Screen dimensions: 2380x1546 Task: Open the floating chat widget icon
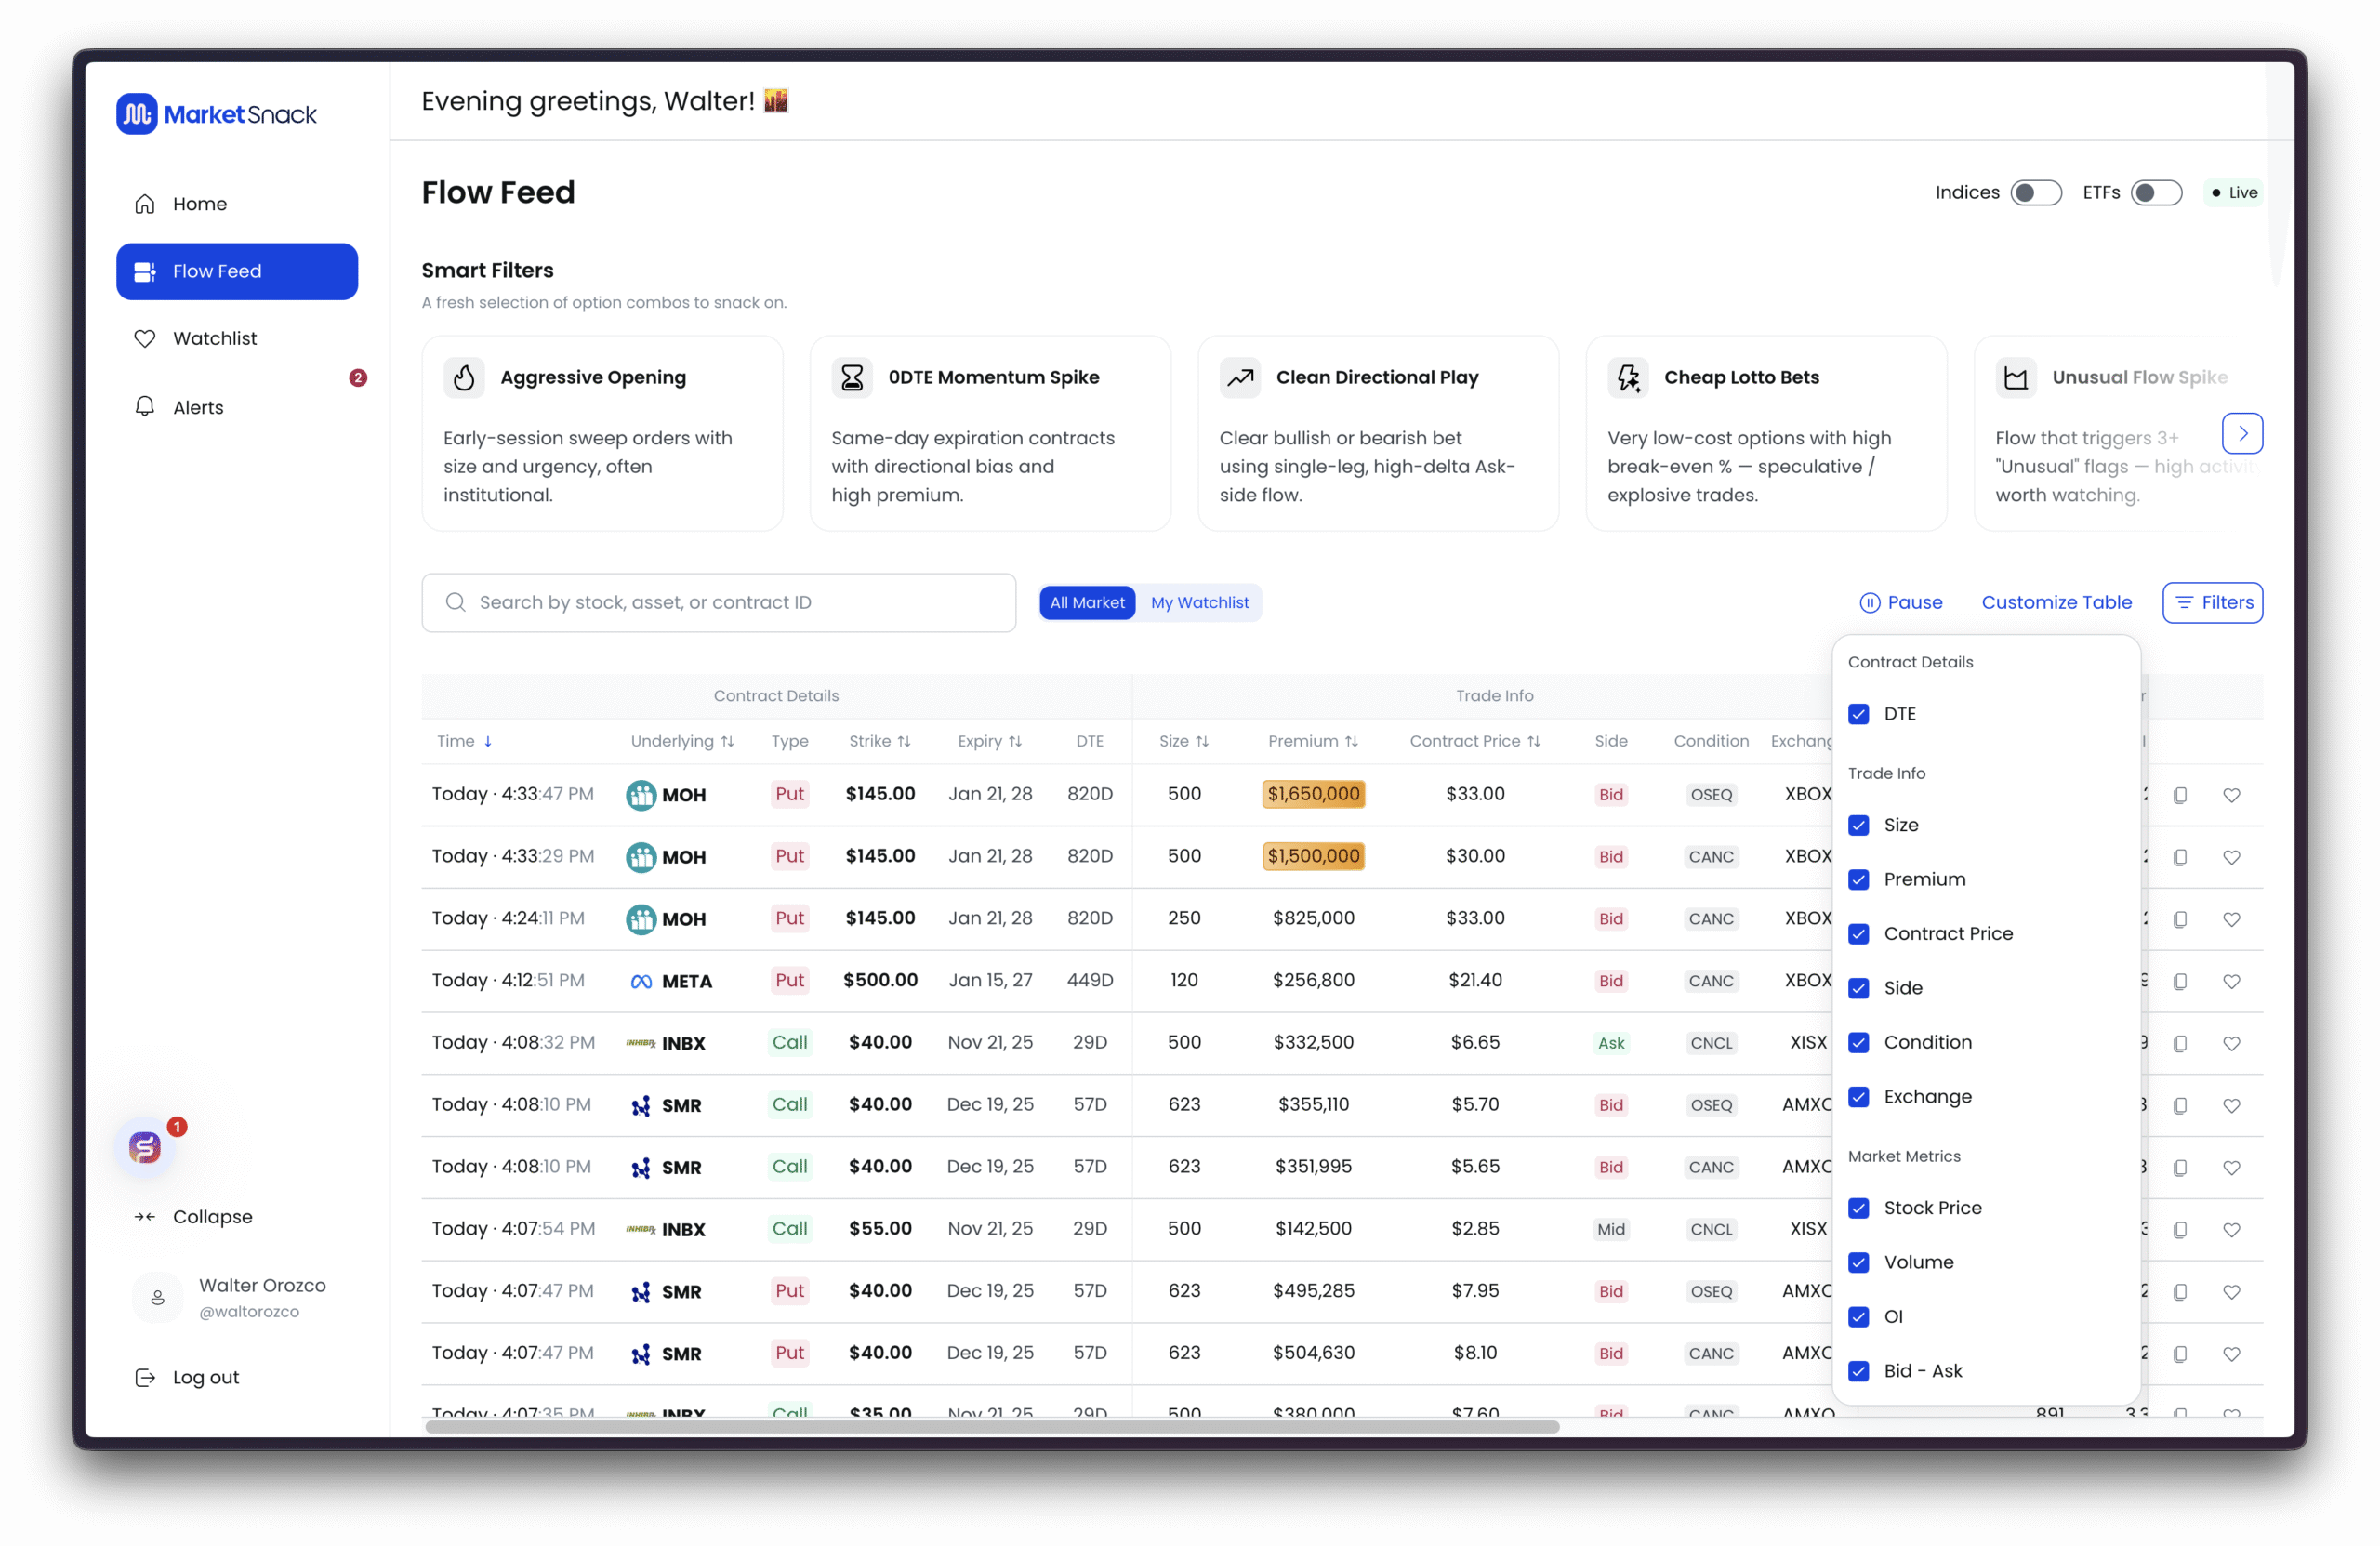pos(146,1146)
